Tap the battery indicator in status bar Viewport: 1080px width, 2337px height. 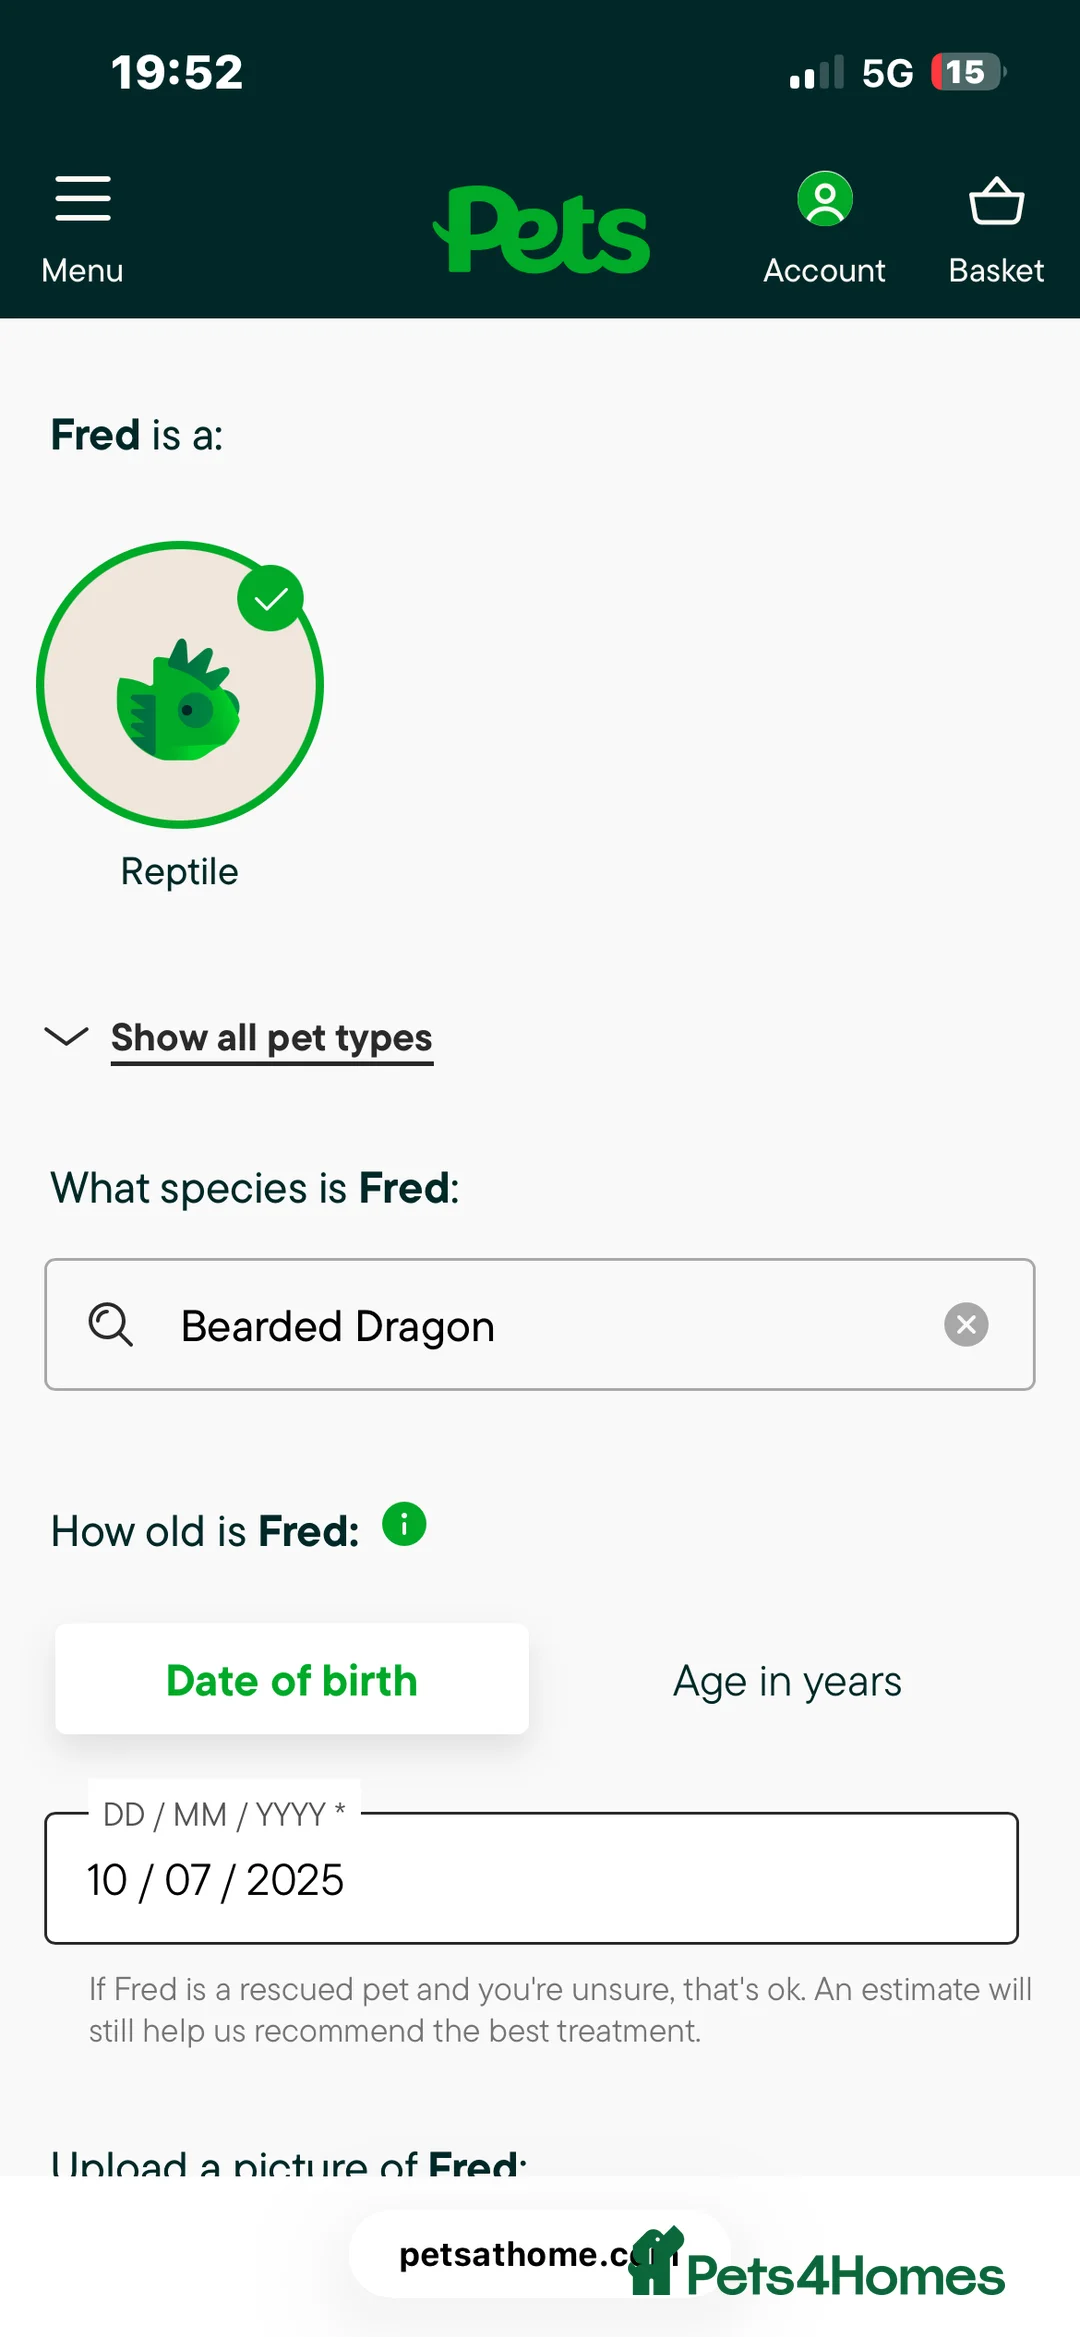point(967,72)
